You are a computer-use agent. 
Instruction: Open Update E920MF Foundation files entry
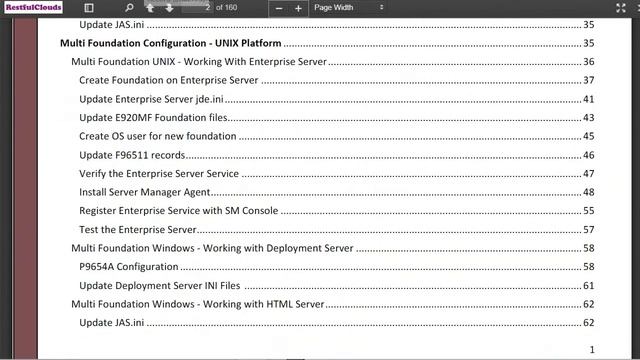[153, 118]
